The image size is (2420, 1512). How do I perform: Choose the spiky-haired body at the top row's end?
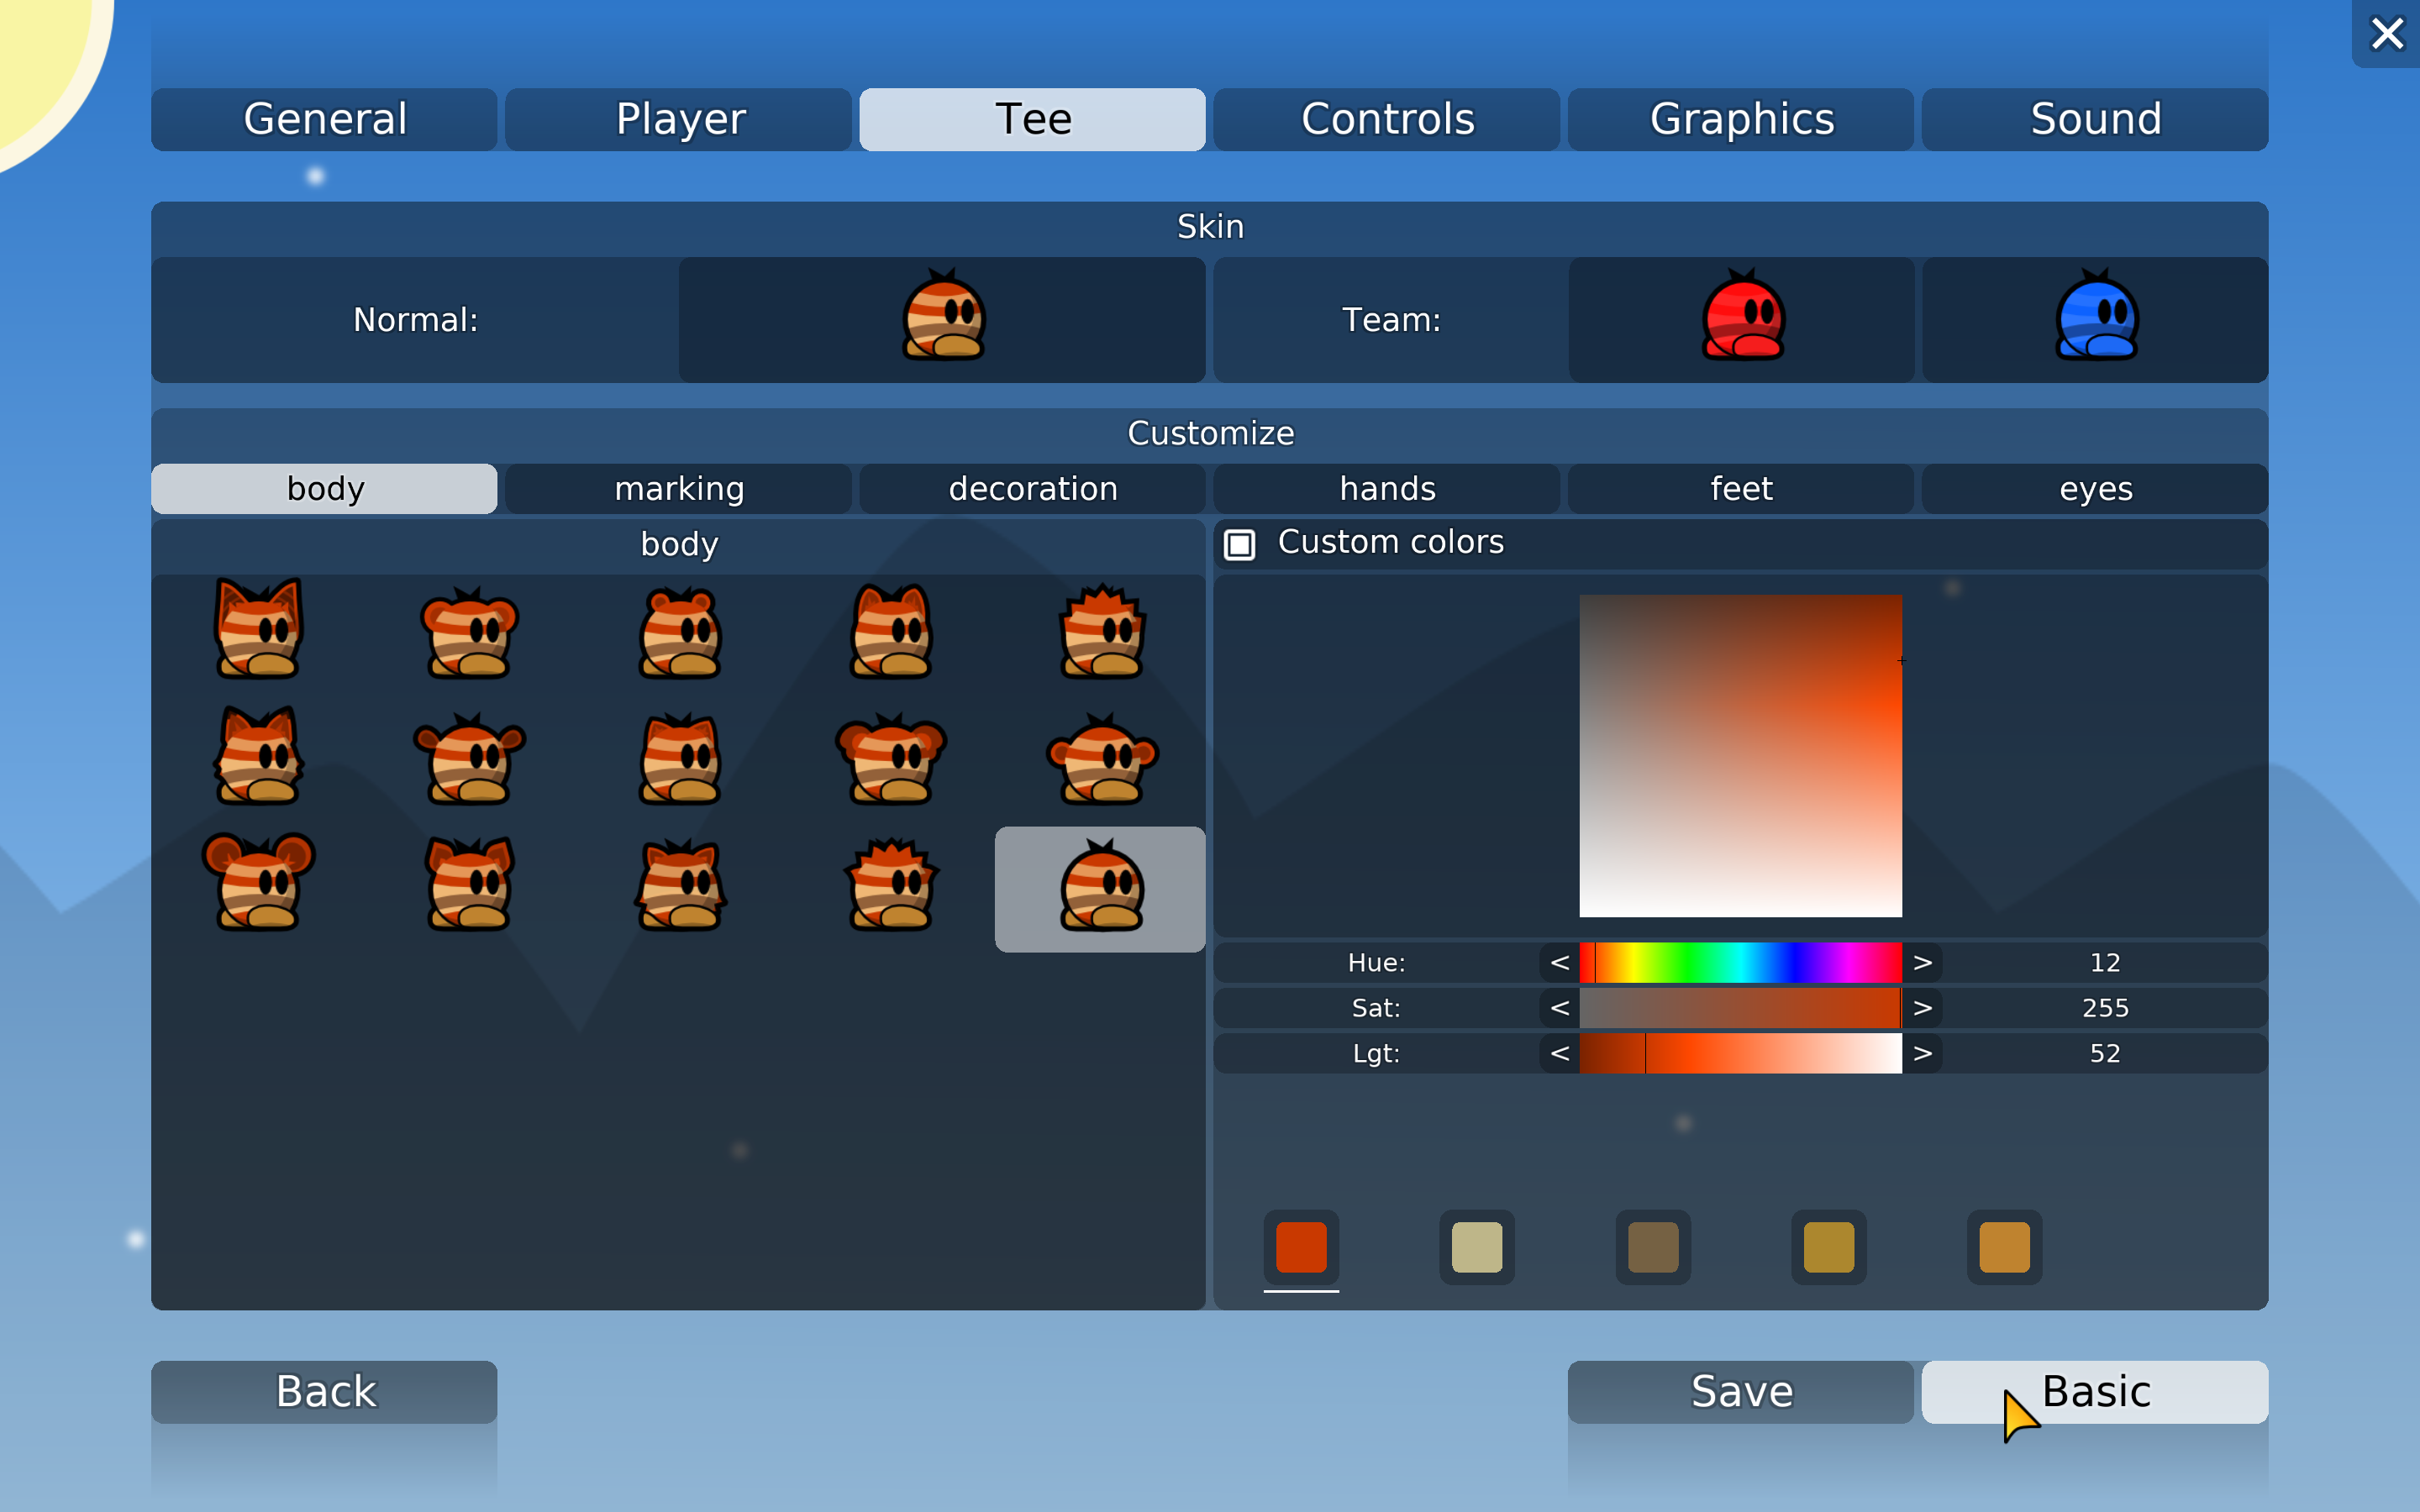(1102, 632)
